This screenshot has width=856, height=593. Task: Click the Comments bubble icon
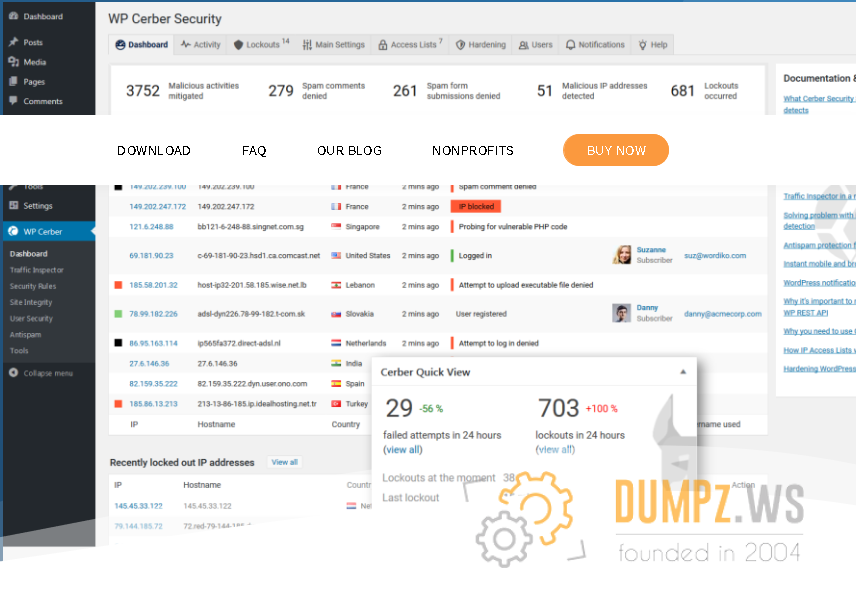[x=13, y=101]
